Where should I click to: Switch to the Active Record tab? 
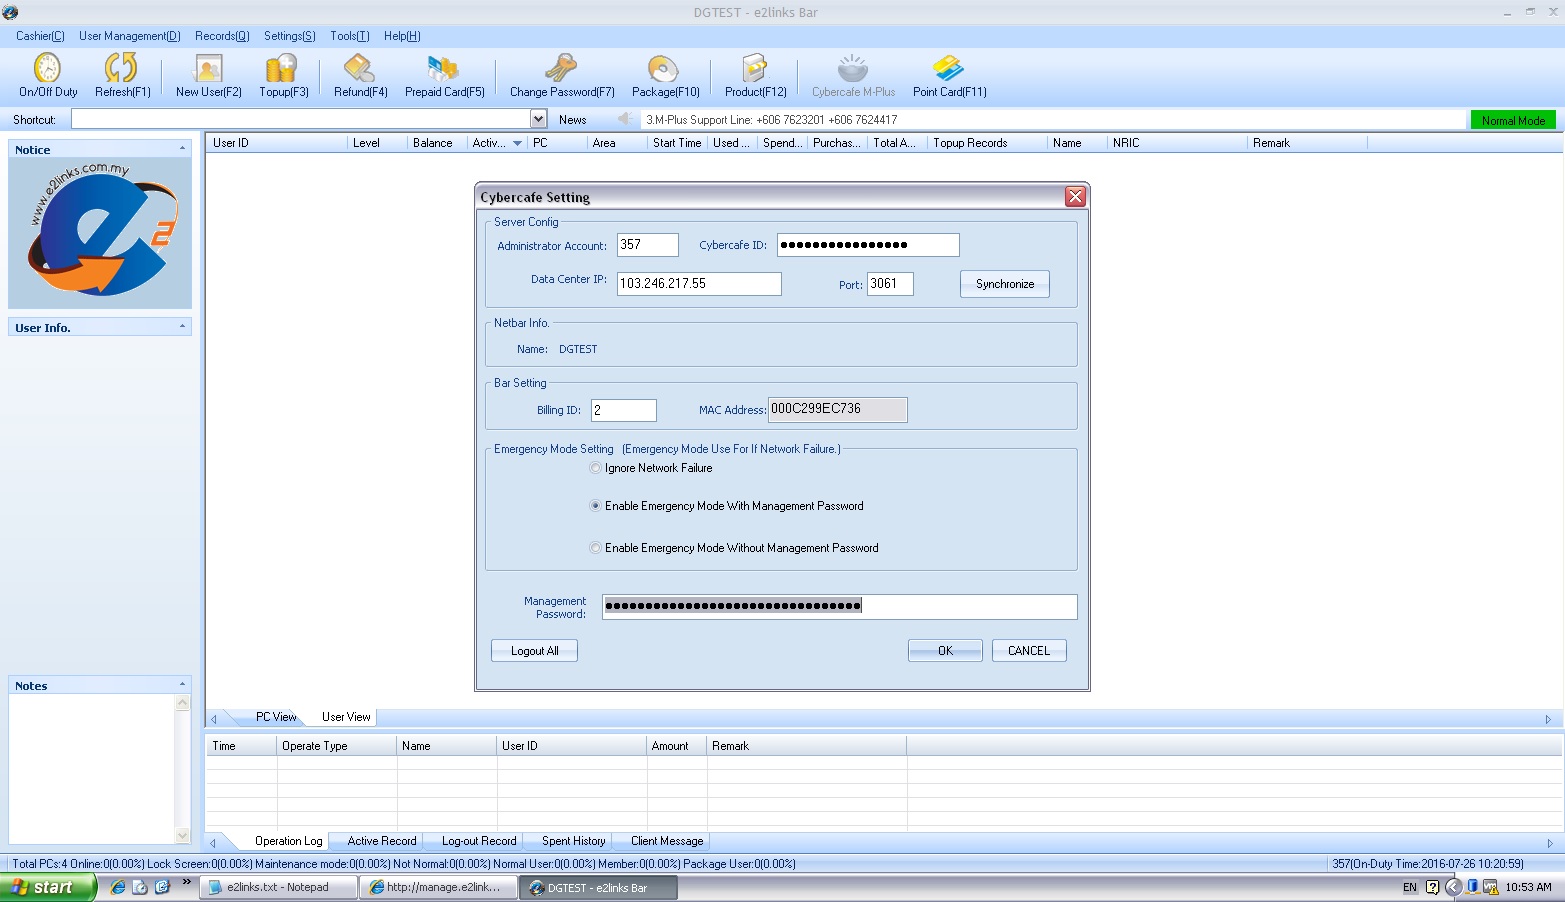tap(381, 841)
